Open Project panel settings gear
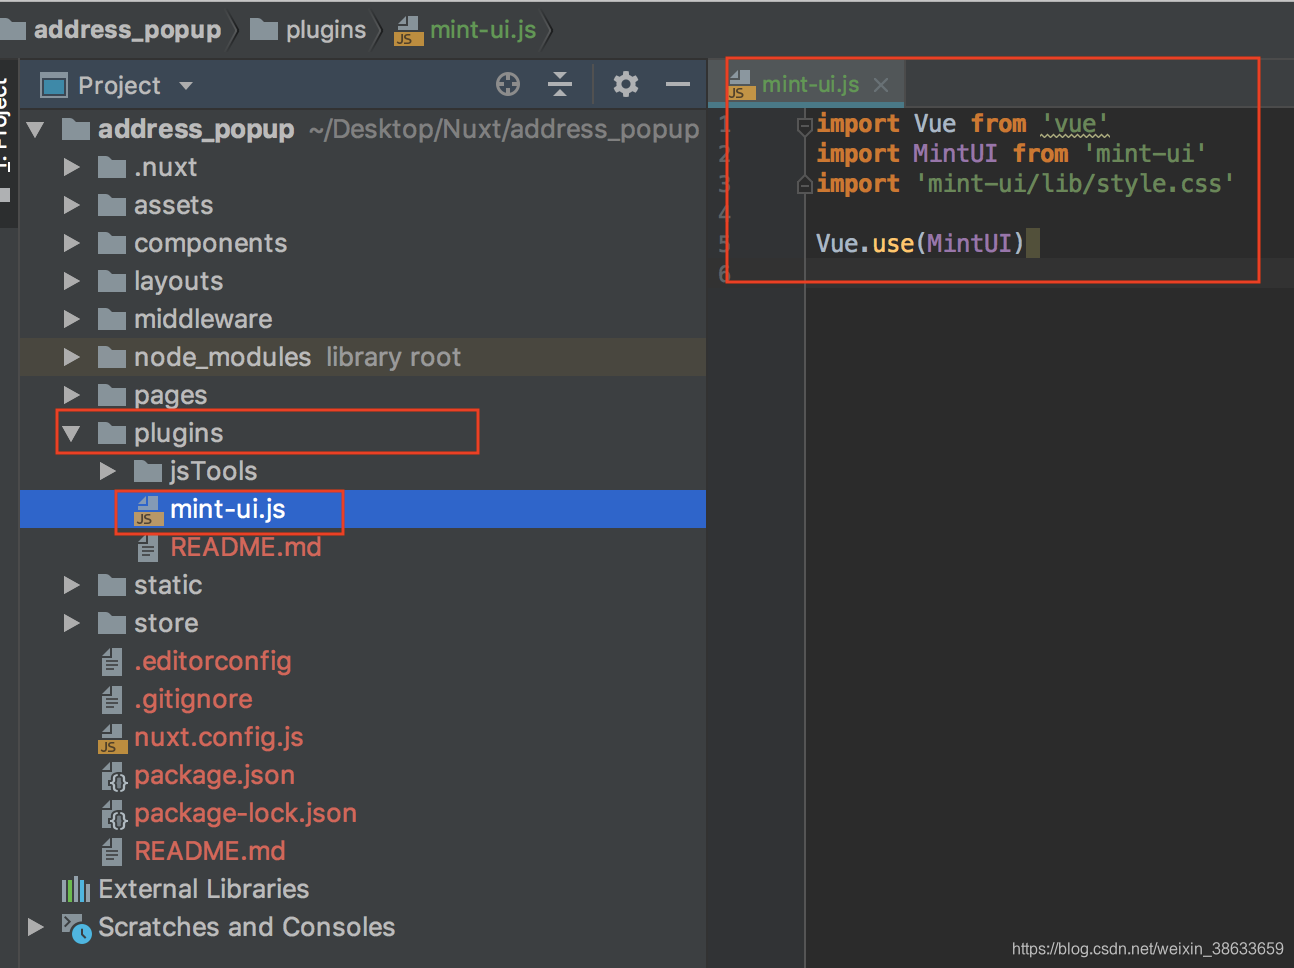This screenshot has width=1294, height=968. pyautogui.click(x=626, y=84)
